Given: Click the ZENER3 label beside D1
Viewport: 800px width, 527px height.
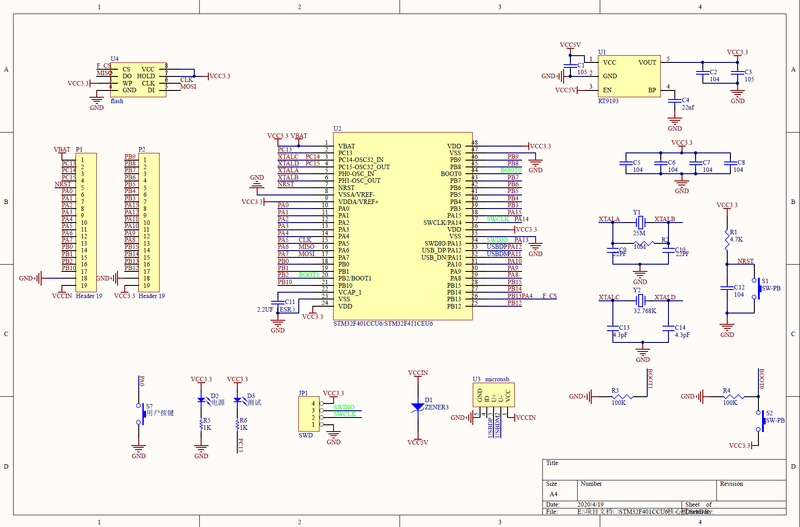Looking at the screenshot, I should 436,407.
